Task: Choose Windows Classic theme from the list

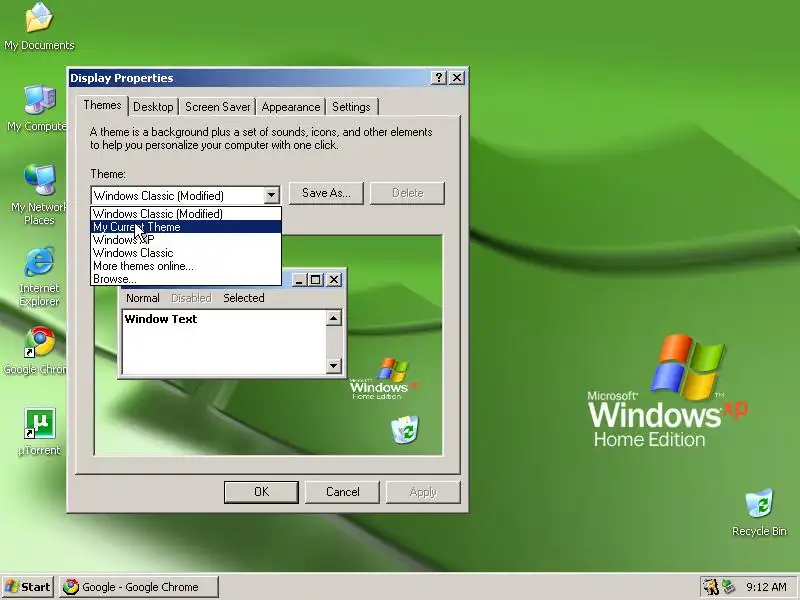Action: tap(186, 253)
